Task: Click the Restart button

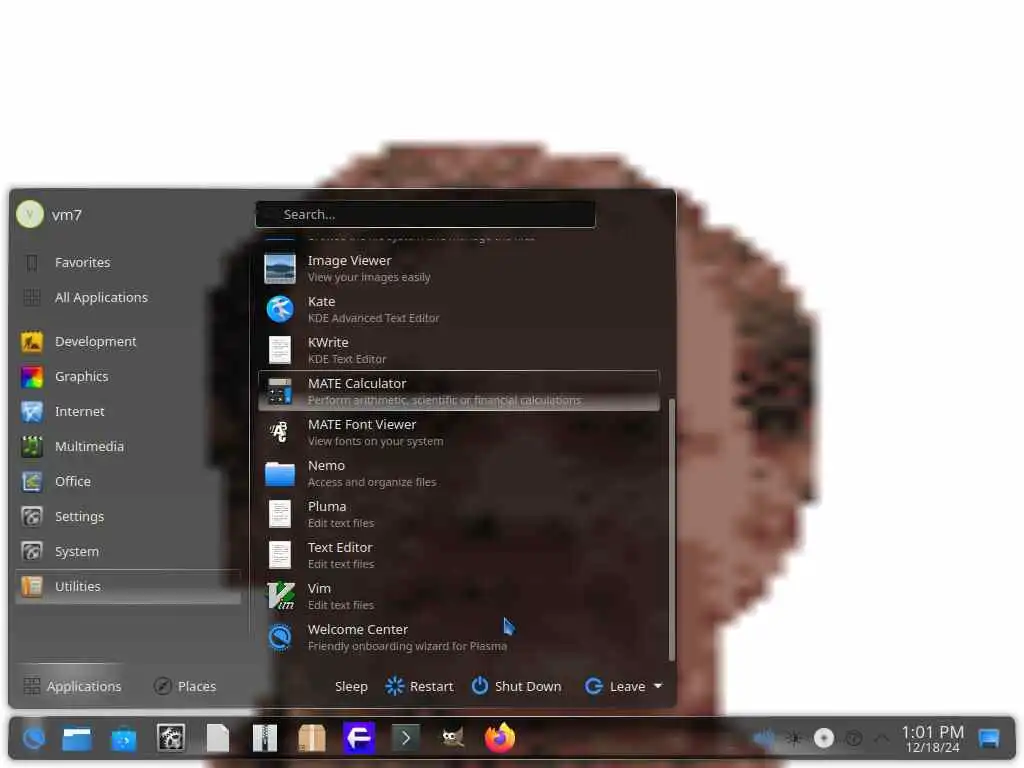Action: [x=419, y=686]
